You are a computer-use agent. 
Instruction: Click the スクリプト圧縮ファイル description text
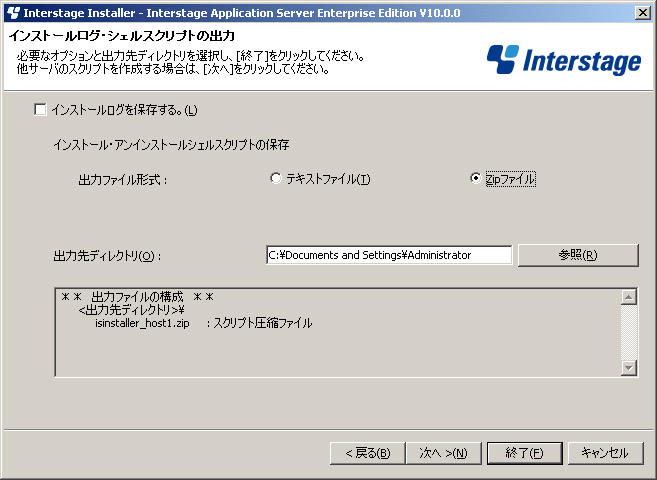pos(263,323)
